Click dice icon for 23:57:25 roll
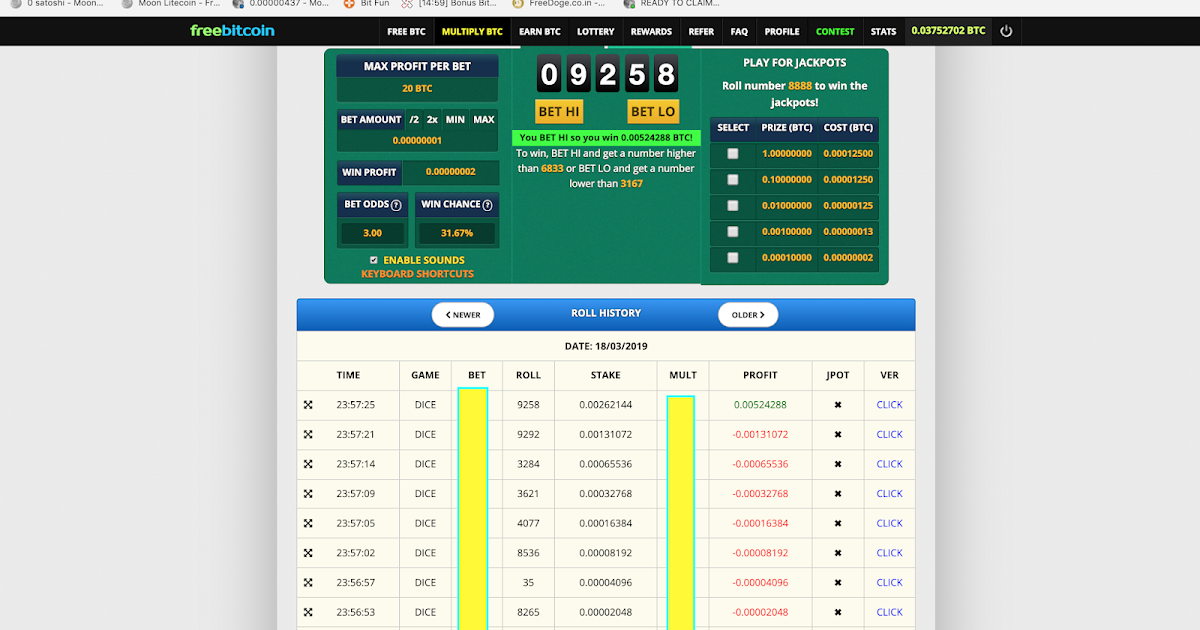This screenshot has height=630, width=1200. [308, 405]
